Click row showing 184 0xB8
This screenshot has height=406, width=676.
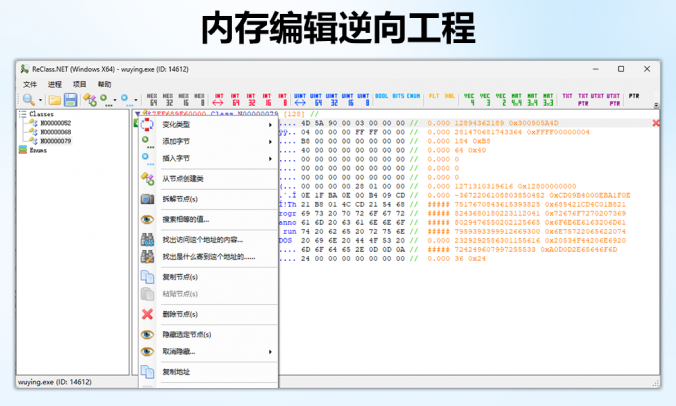[x=468, y=141]
